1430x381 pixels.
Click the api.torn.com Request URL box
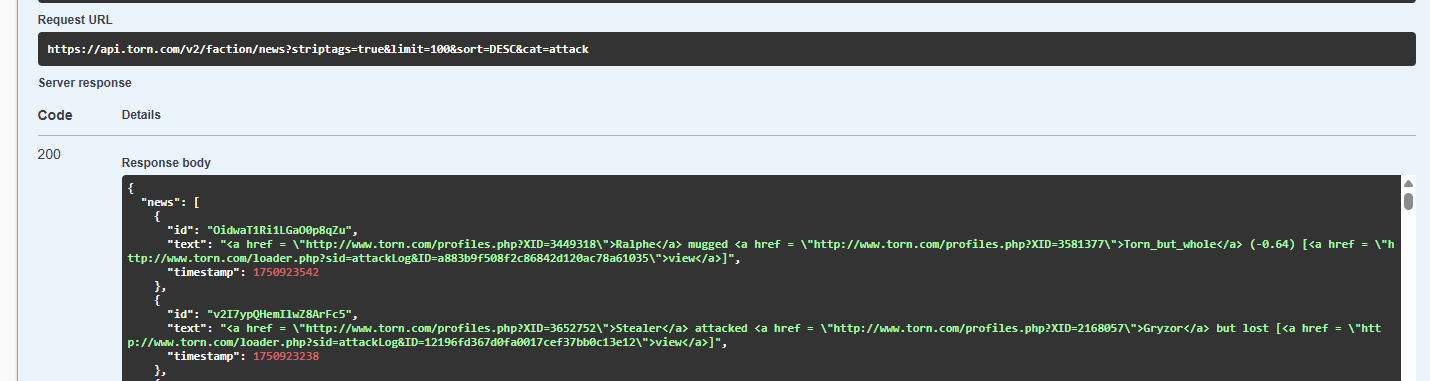coord(727,49)
